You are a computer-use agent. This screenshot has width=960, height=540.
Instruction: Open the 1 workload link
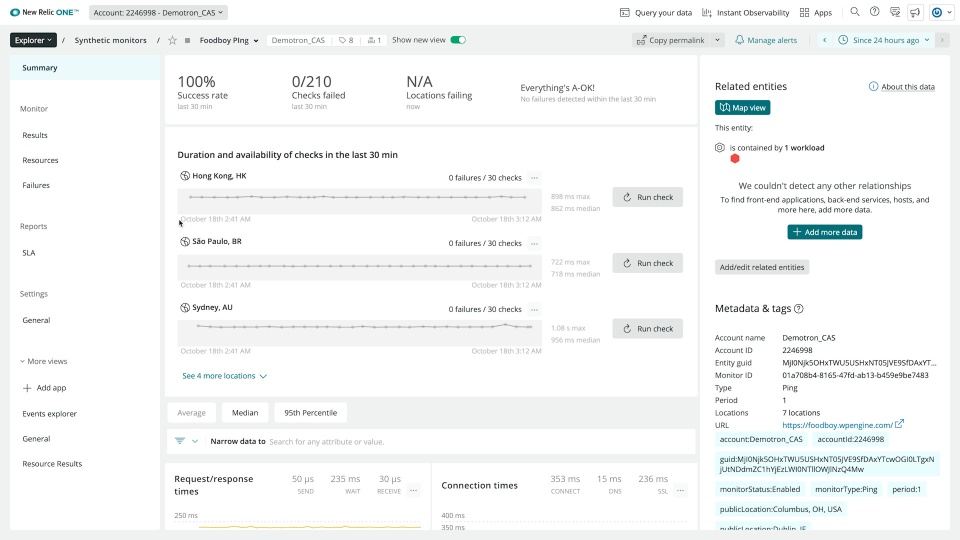(804, 148)
